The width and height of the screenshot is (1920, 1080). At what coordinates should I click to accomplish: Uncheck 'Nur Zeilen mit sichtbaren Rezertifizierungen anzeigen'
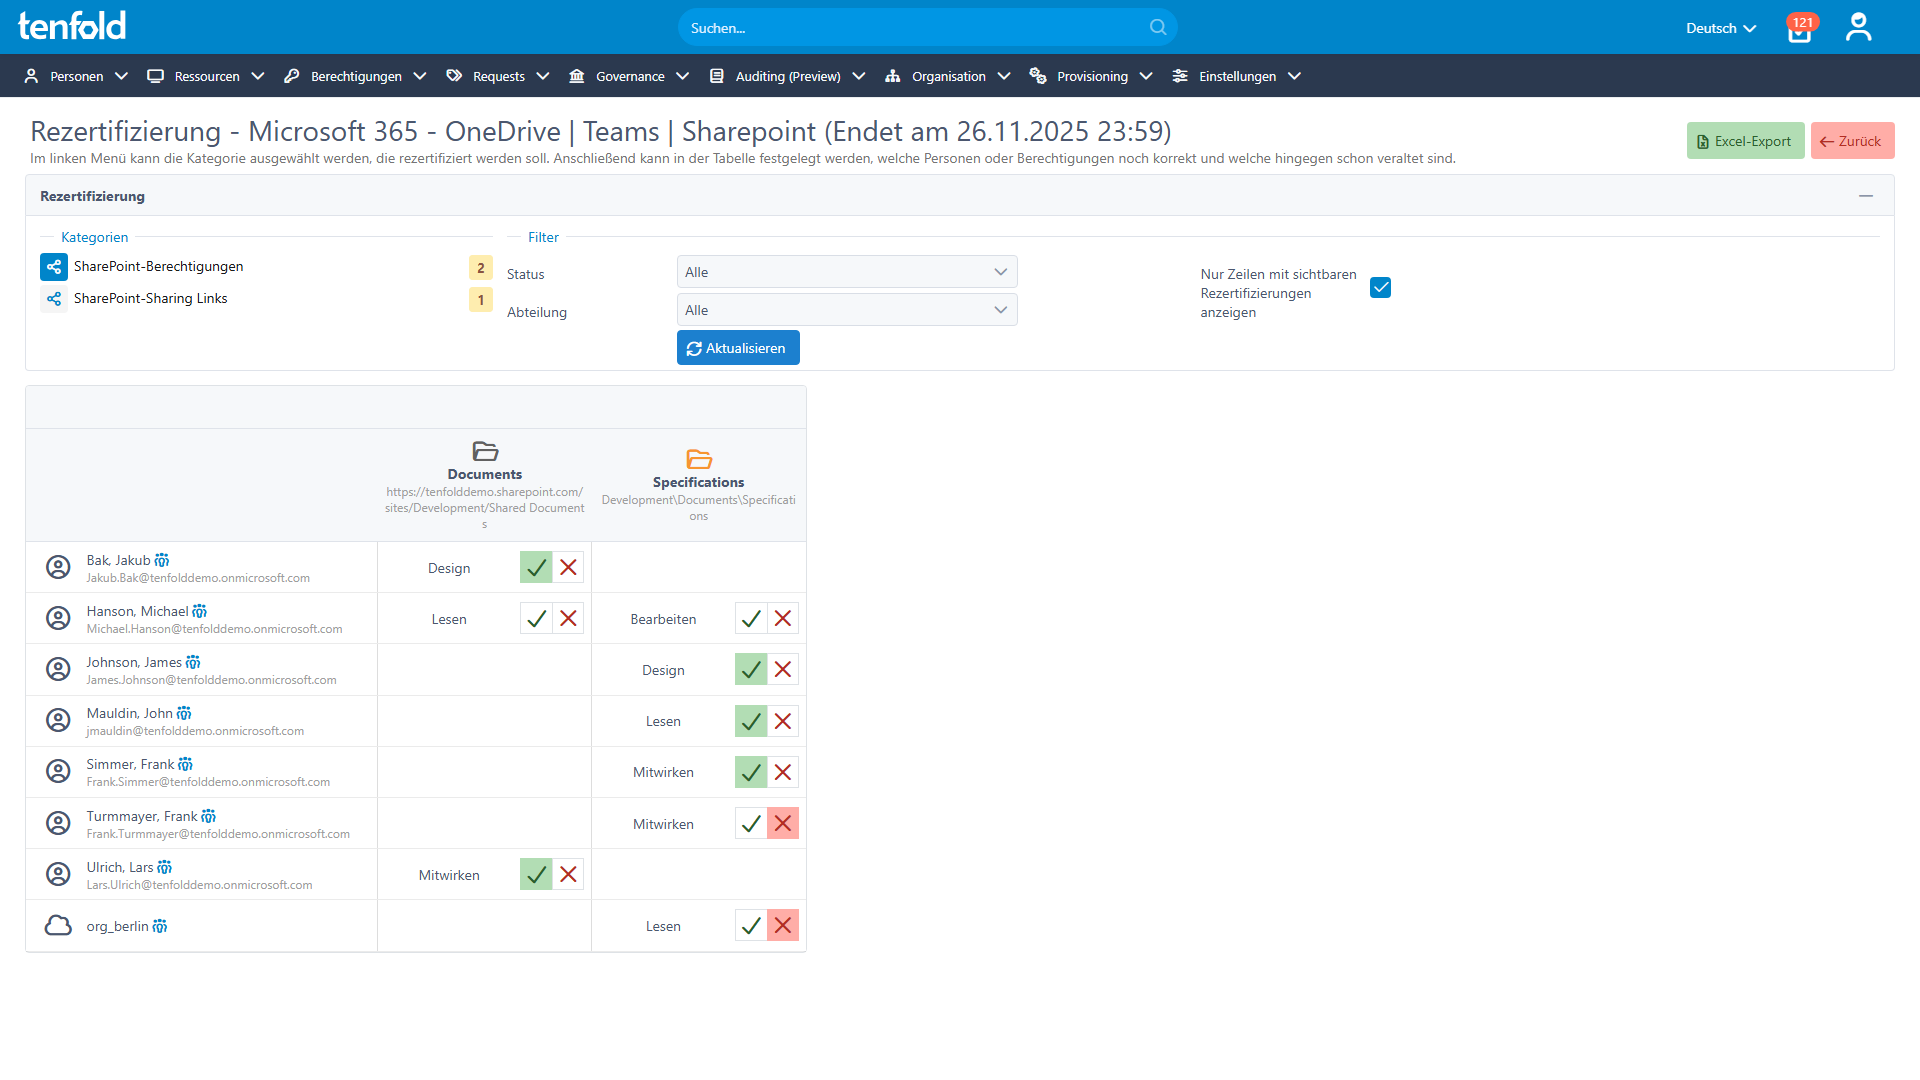1380,287
